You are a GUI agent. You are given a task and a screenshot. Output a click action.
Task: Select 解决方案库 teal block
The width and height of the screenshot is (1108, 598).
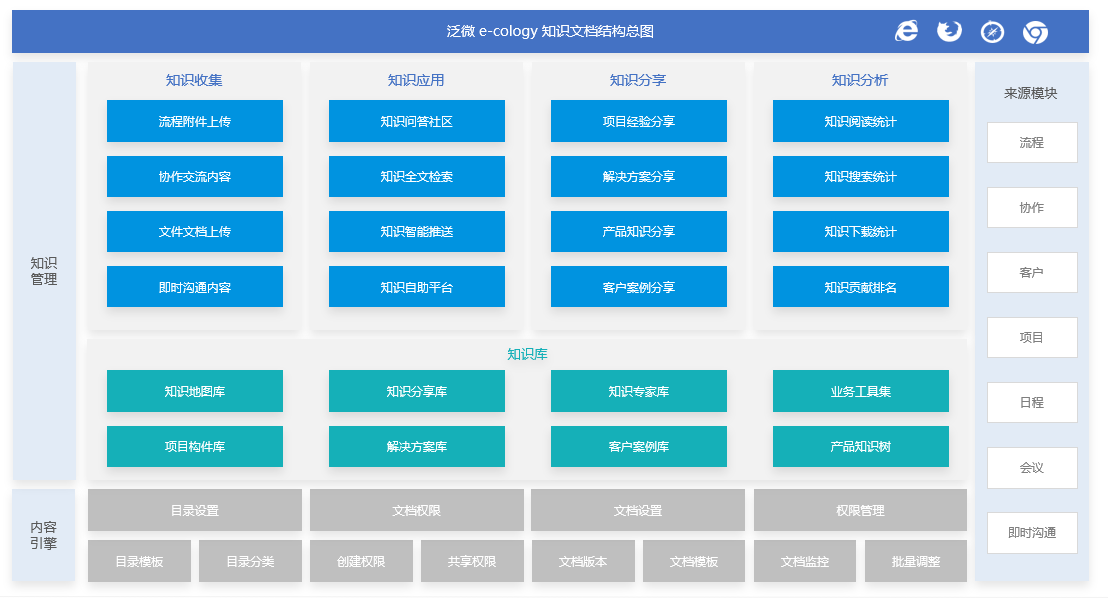coord(417,446)
